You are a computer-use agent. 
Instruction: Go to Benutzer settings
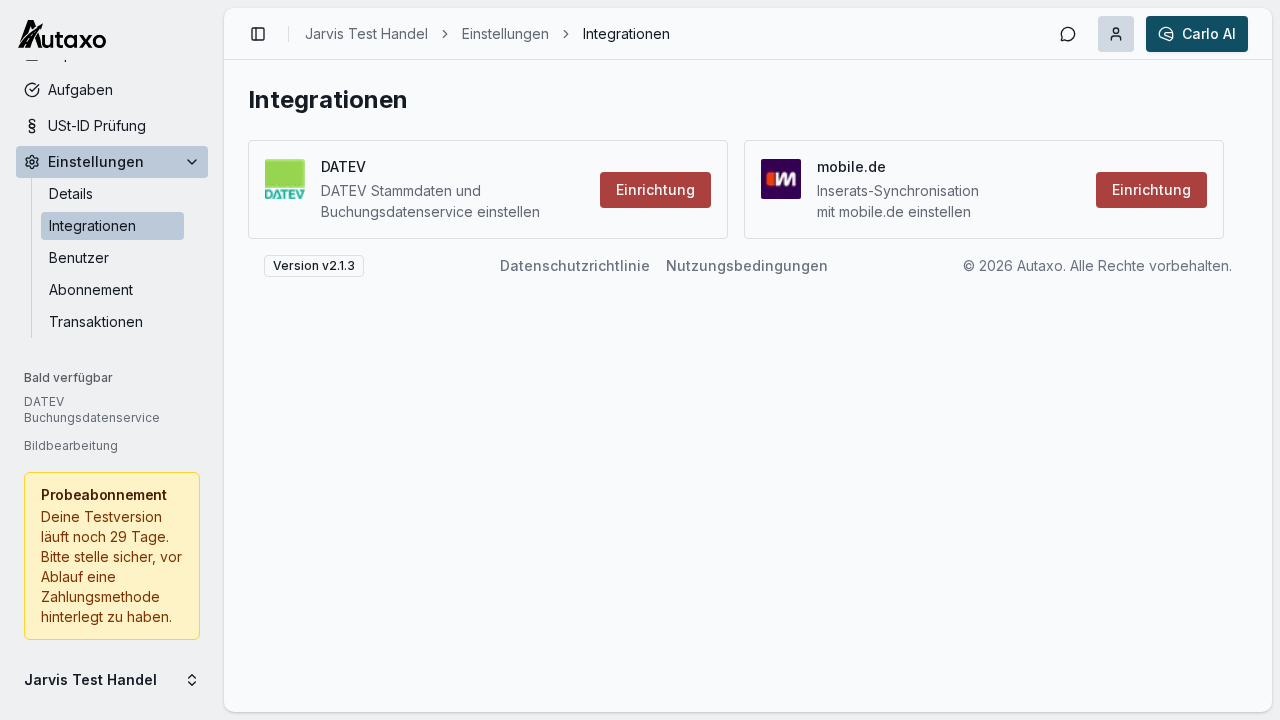click(x=112, y=258)
